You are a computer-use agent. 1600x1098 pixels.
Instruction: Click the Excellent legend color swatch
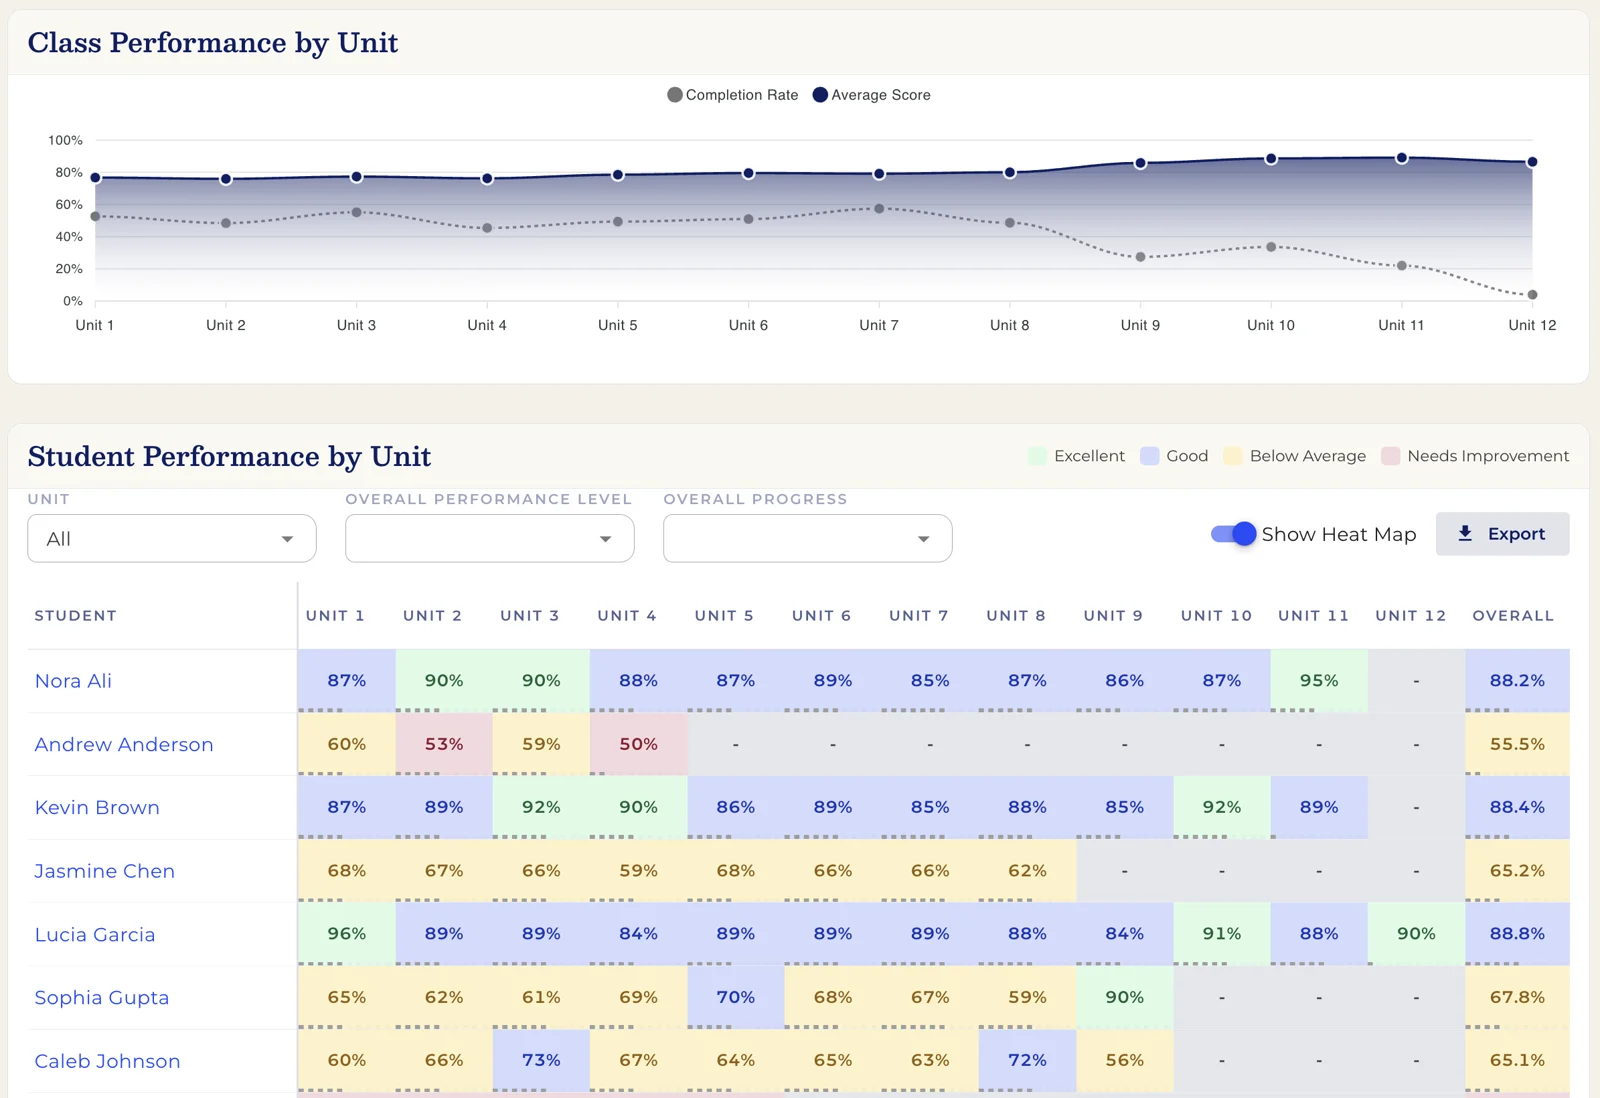click(x=1037, y=456)
